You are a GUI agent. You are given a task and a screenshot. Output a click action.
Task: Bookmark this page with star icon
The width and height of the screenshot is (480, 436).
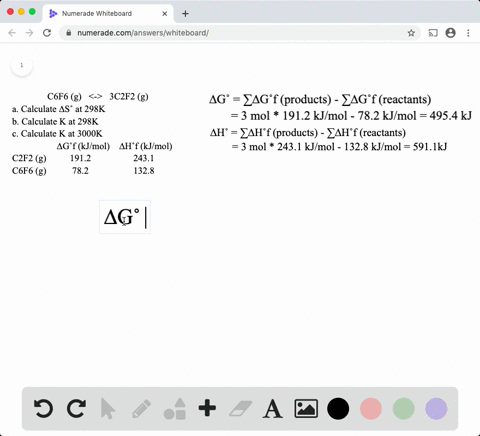411,33
